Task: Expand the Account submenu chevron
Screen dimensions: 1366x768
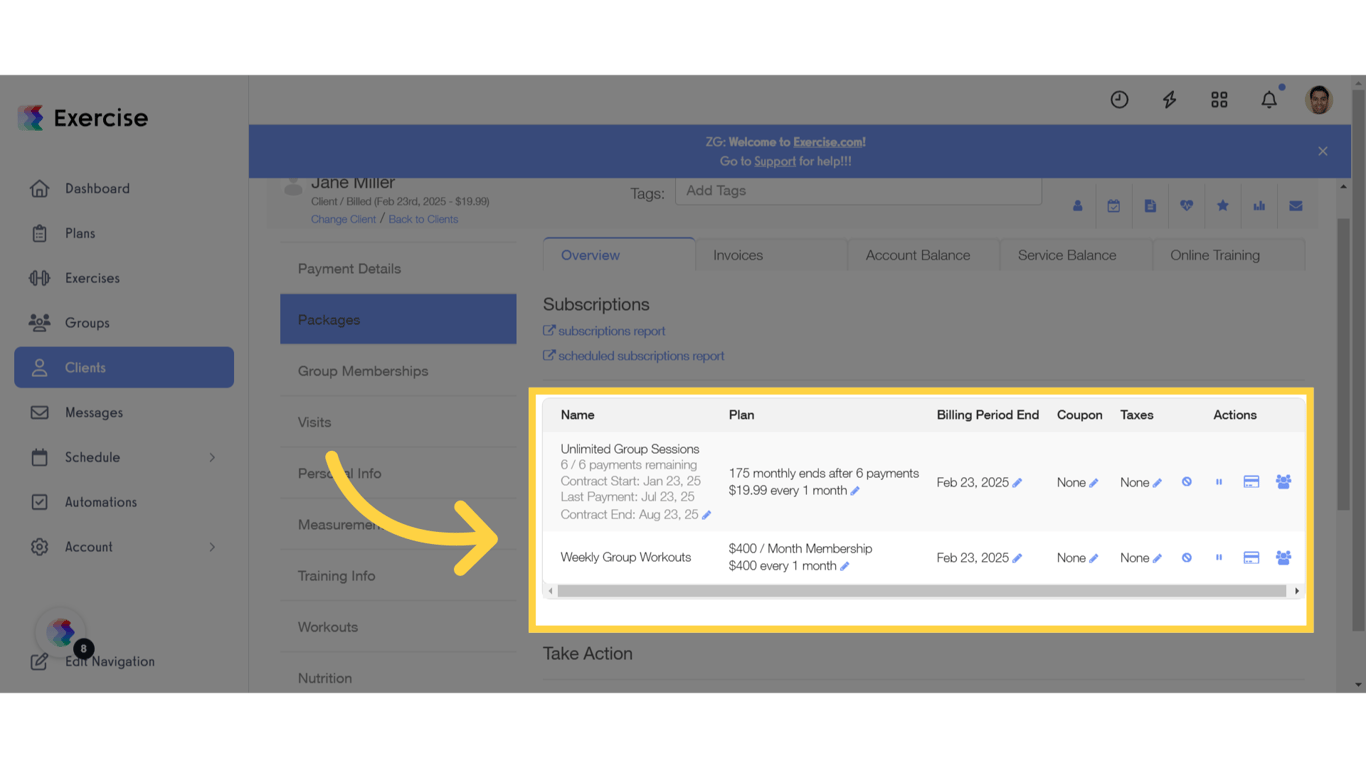Action: pyautogui.click(x=212, y=547)
